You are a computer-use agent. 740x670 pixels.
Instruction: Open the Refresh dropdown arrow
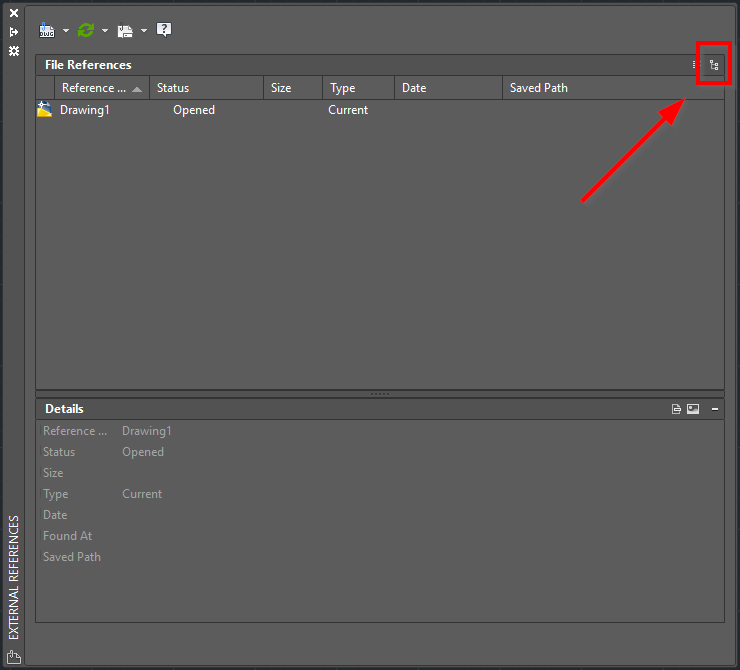pos(105,31)
